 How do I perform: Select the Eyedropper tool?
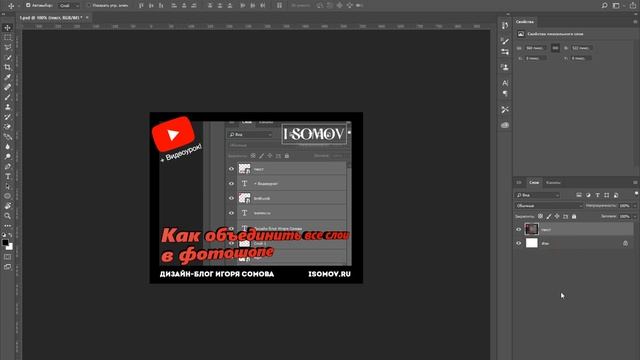click(7, 77)
